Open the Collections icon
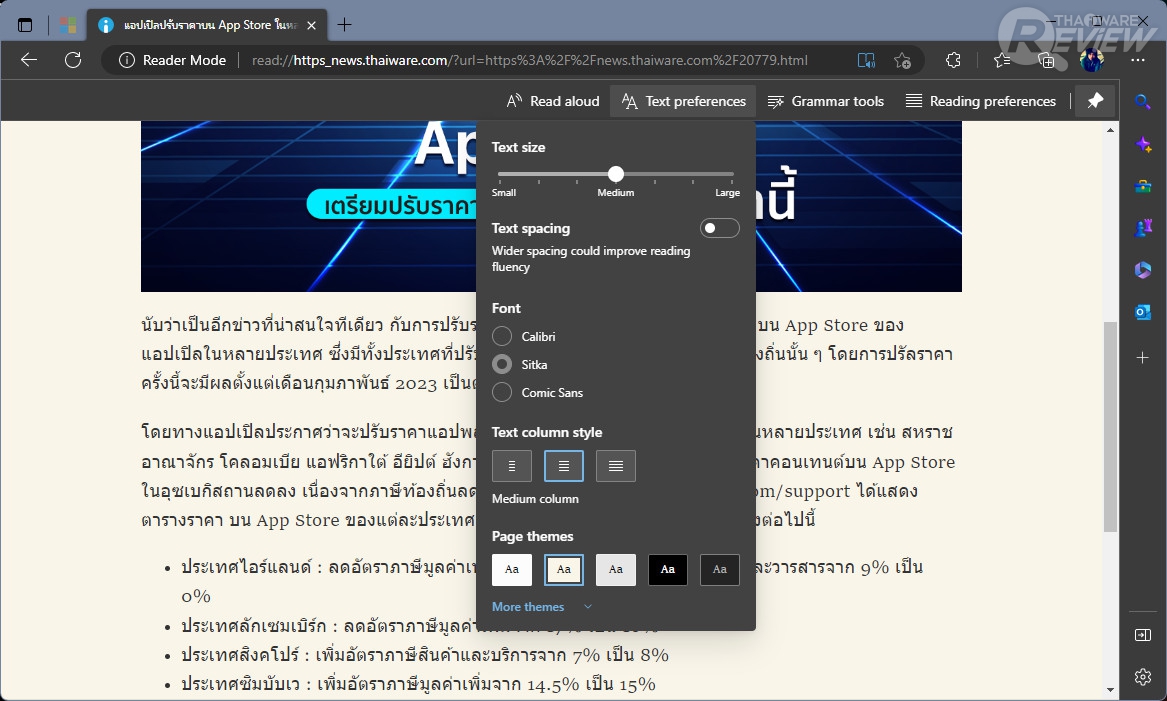1167x701 pixels. tap(1046, 60)
